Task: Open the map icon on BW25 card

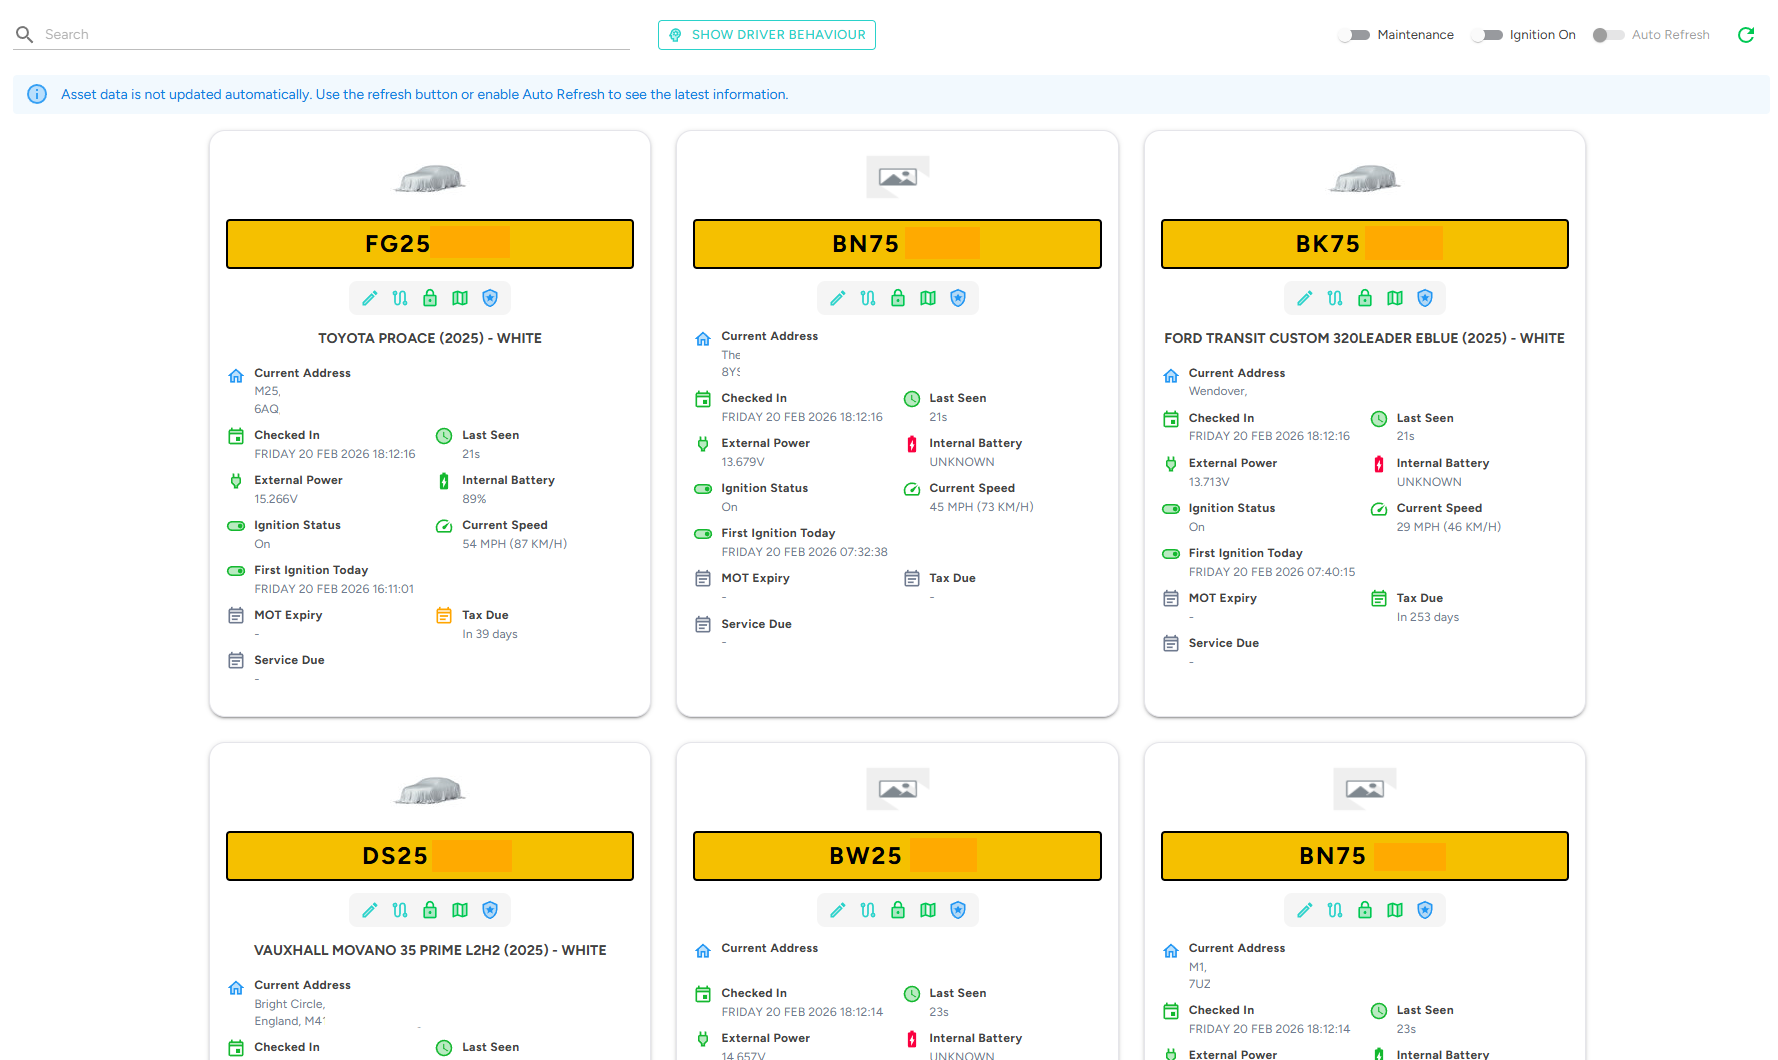Action: (x=928, y=910)
